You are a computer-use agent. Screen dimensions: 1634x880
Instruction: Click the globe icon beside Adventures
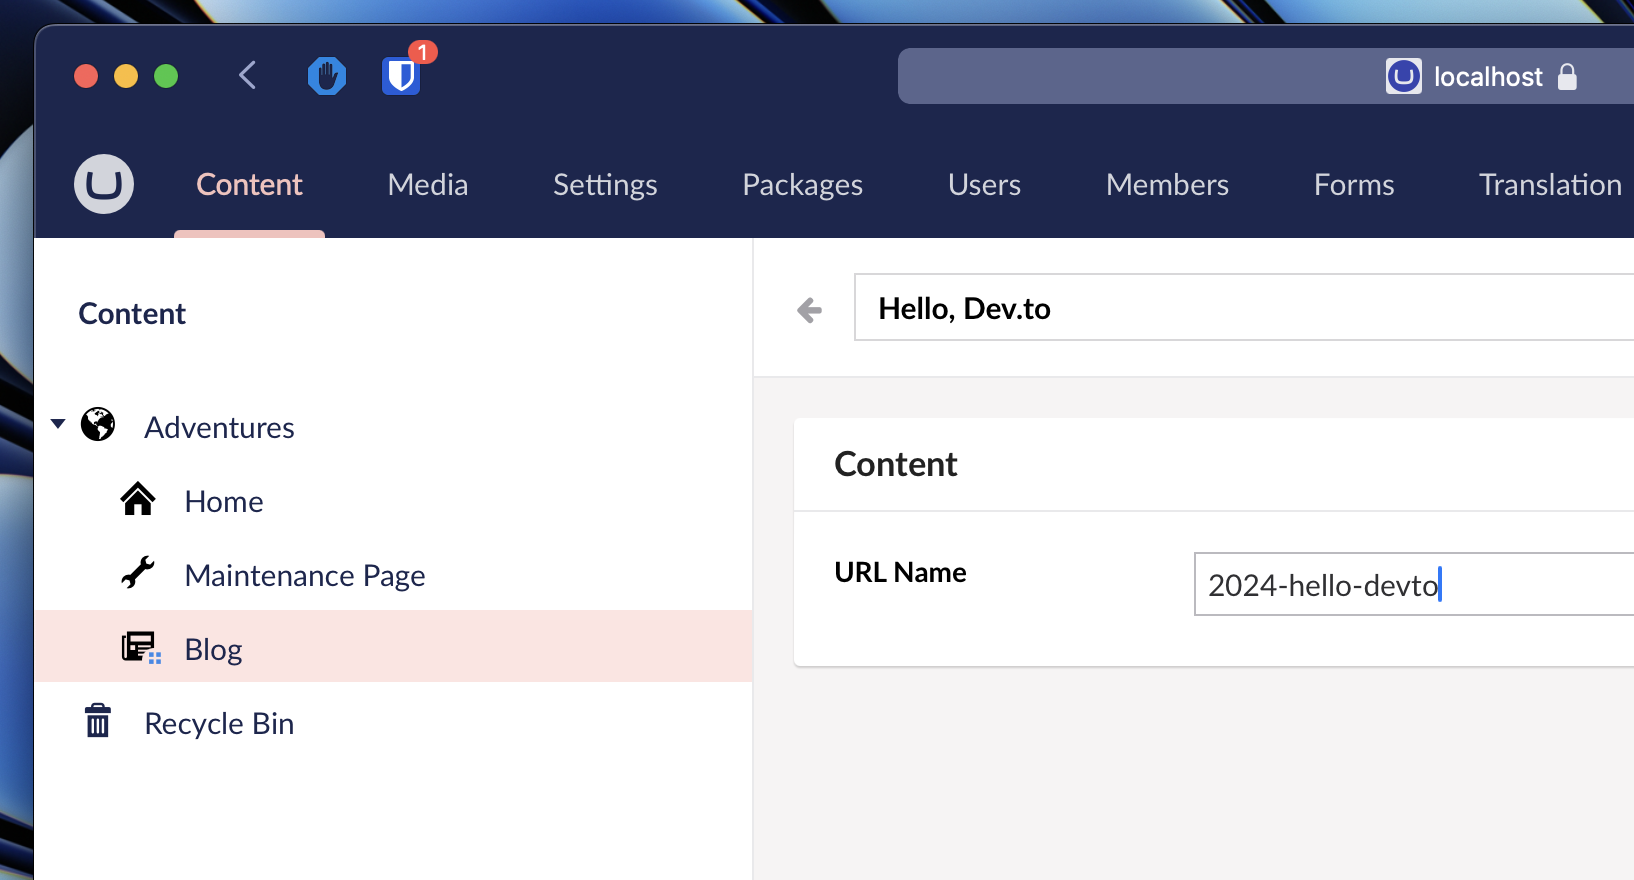click(98, 425)
